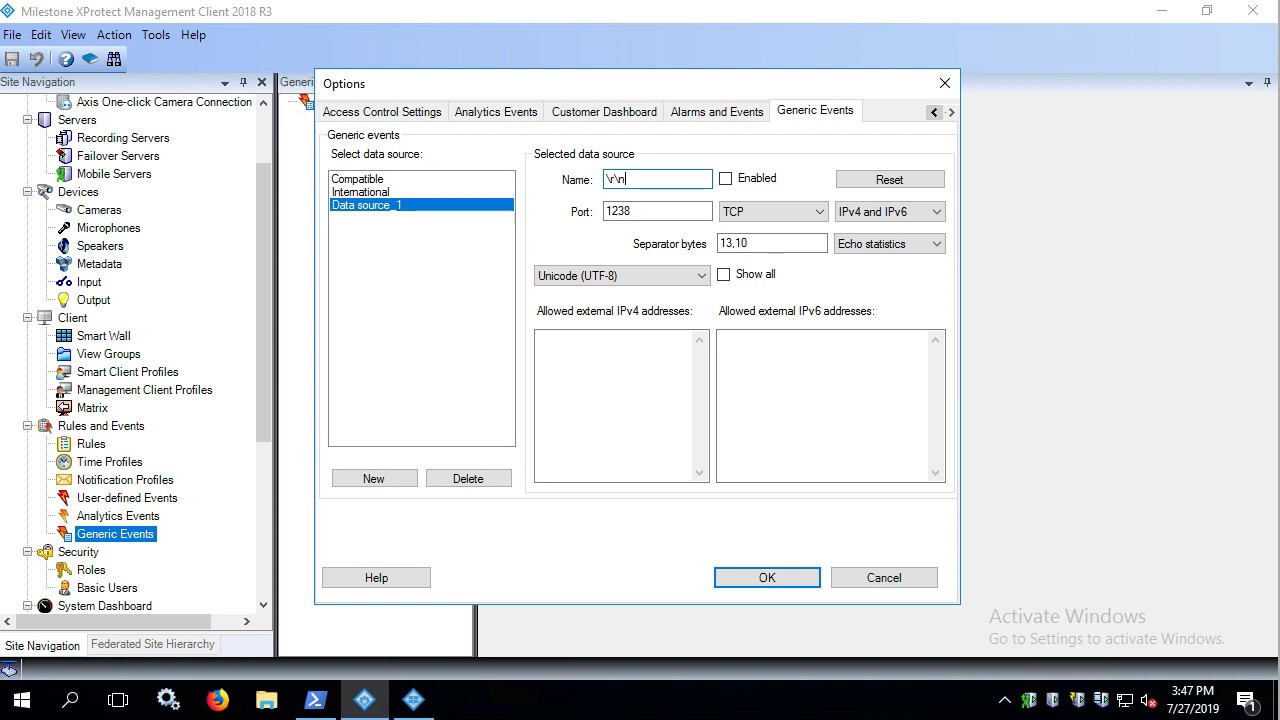Select Mobile Servers in navigation tree

point(114,174)
